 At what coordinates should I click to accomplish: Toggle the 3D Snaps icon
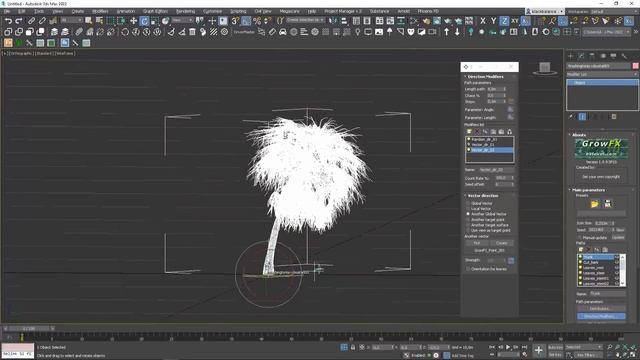tap(235, 21)
